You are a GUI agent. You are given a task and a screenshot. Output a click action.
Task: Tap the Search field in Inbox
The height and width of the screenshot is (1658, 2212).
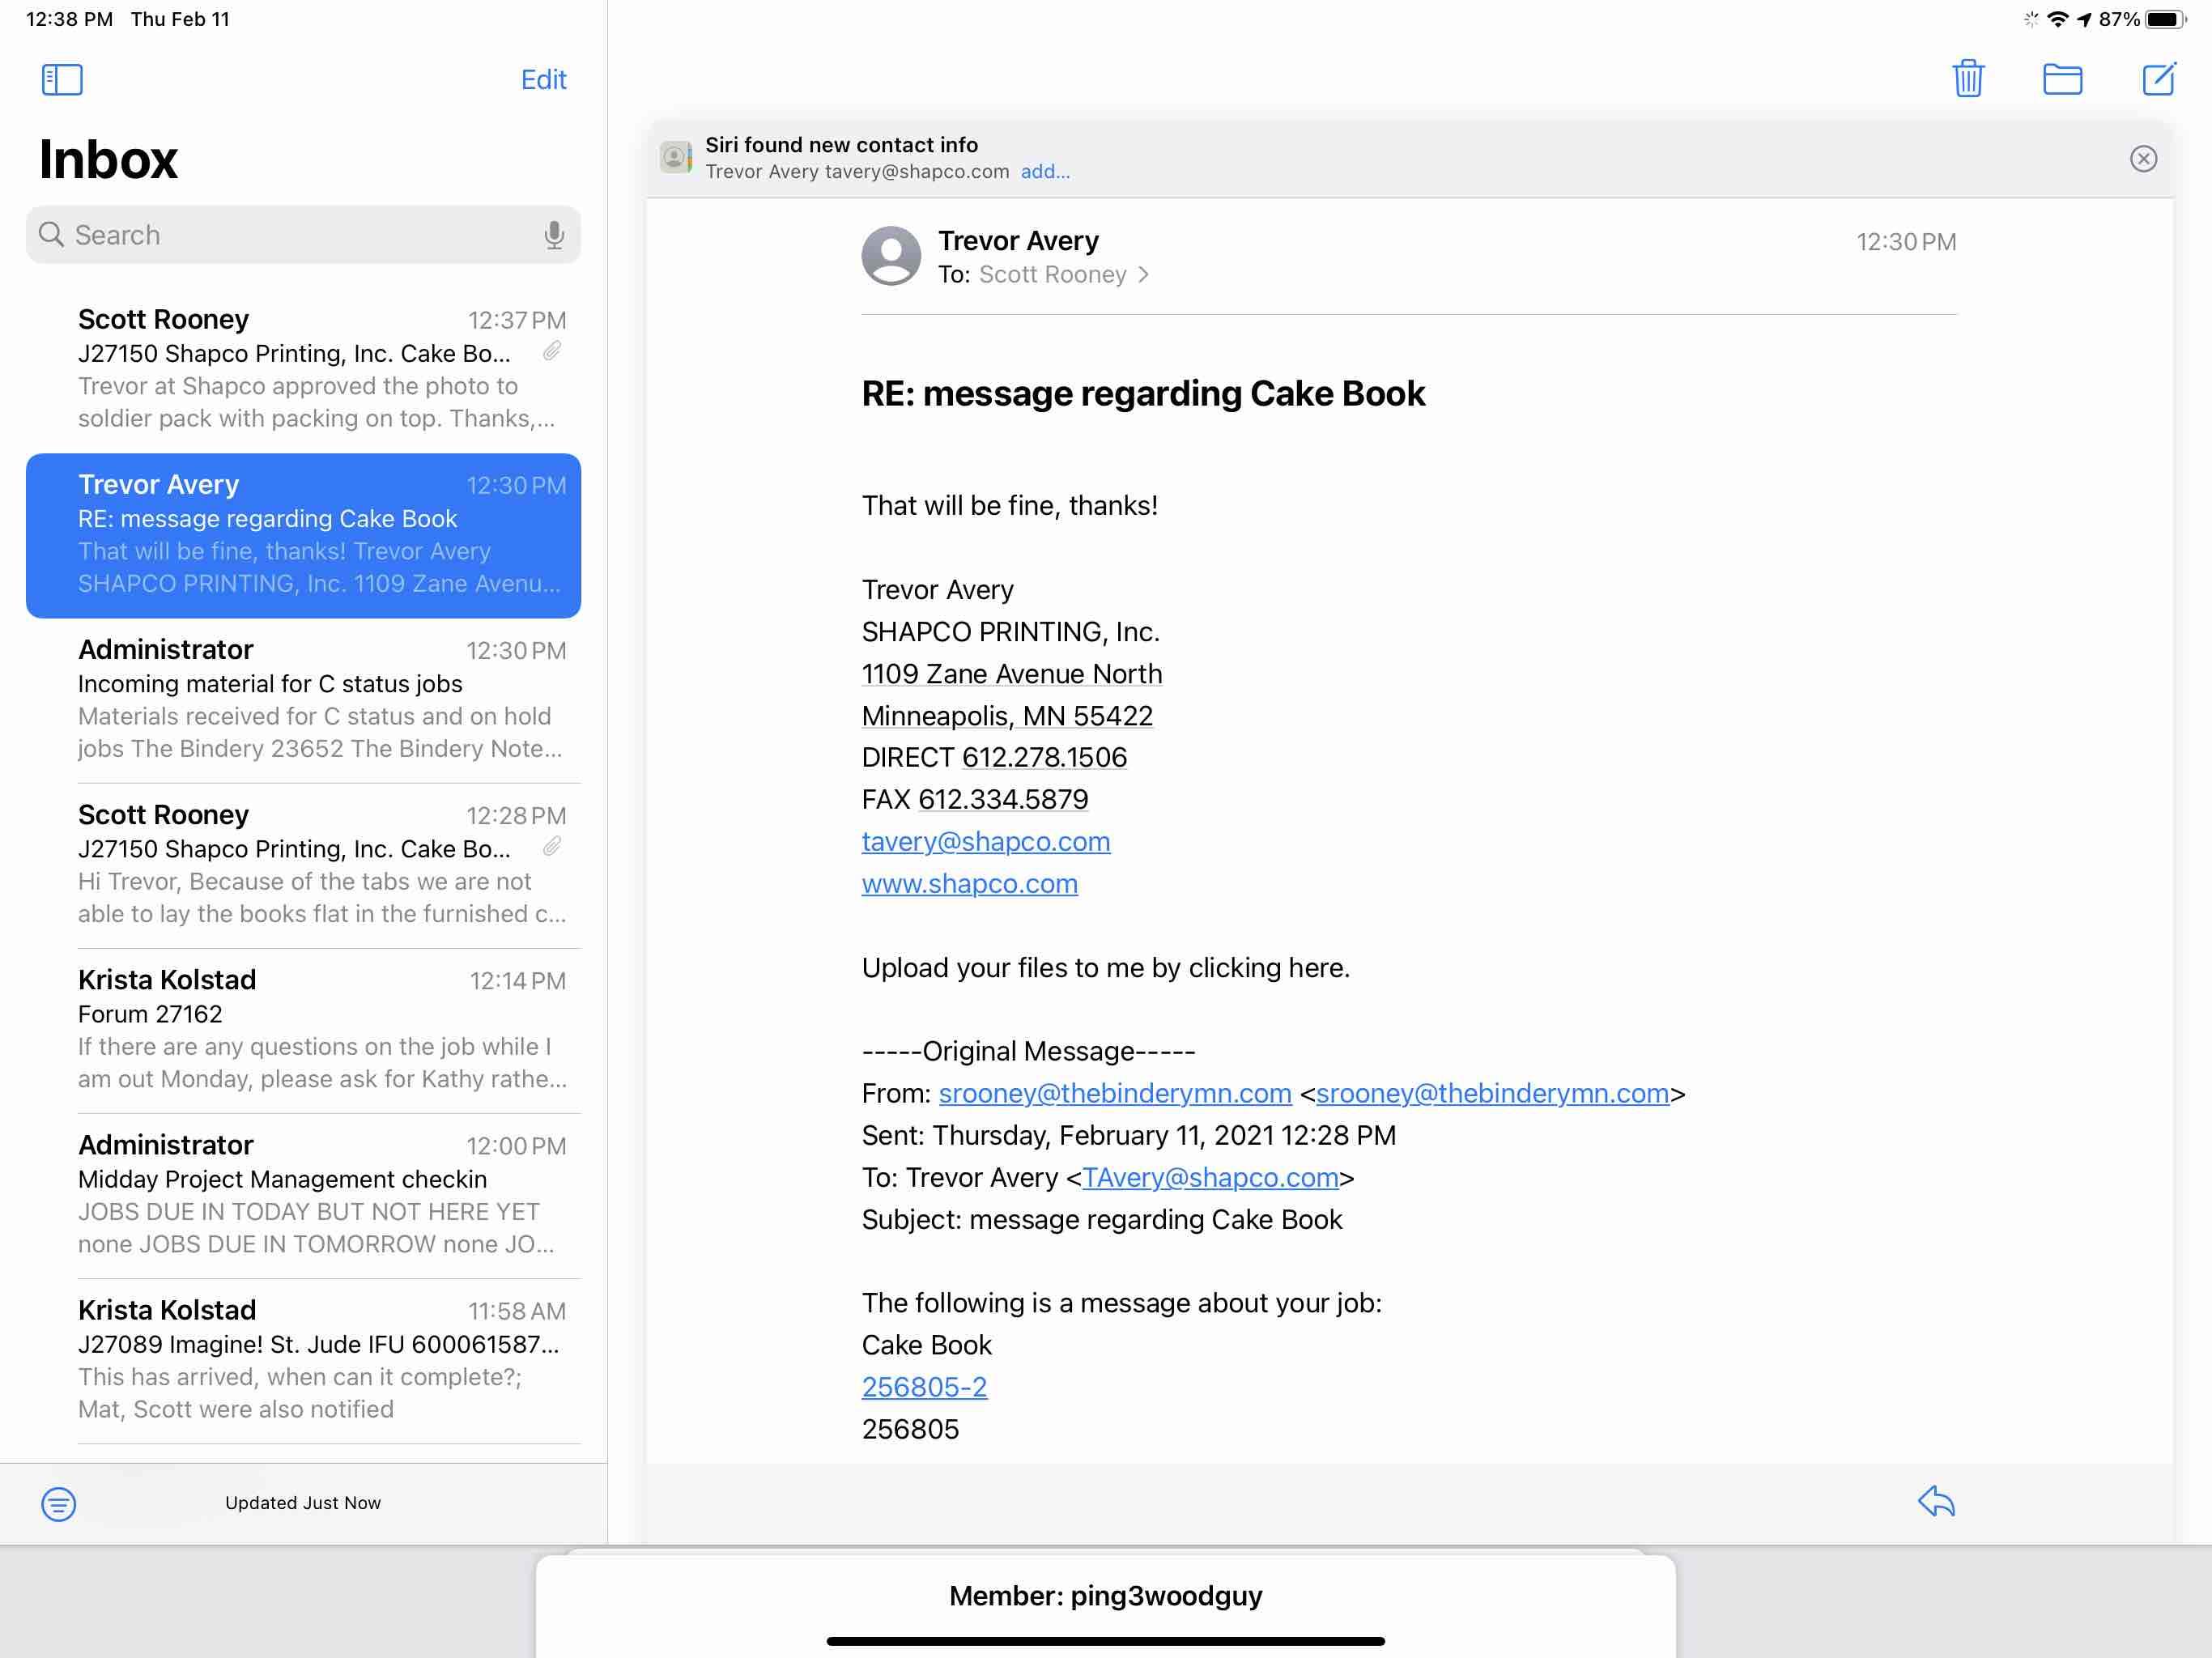point(290,235)
